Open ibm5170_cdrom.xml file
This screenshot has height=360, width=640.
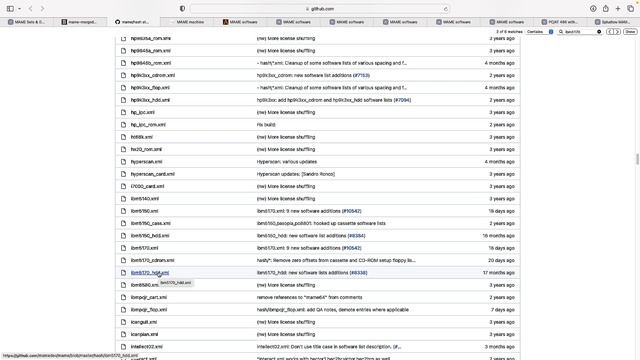pos(152,260)
